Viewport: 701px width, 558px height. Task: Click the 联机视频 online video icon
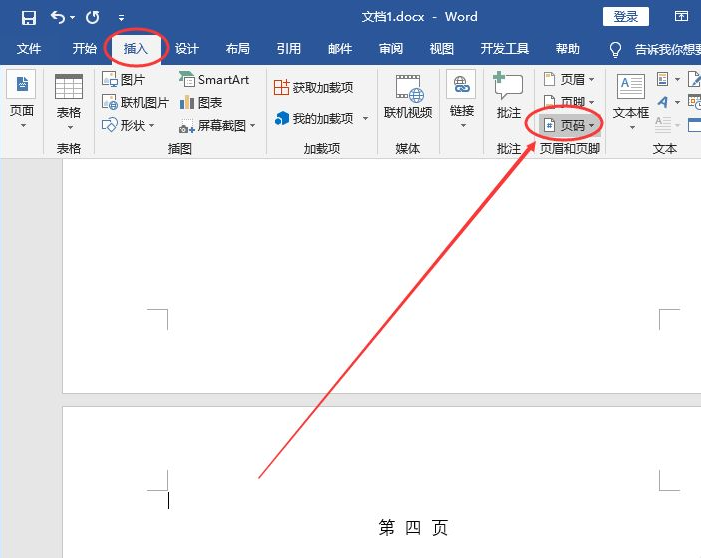click(408, 90)
